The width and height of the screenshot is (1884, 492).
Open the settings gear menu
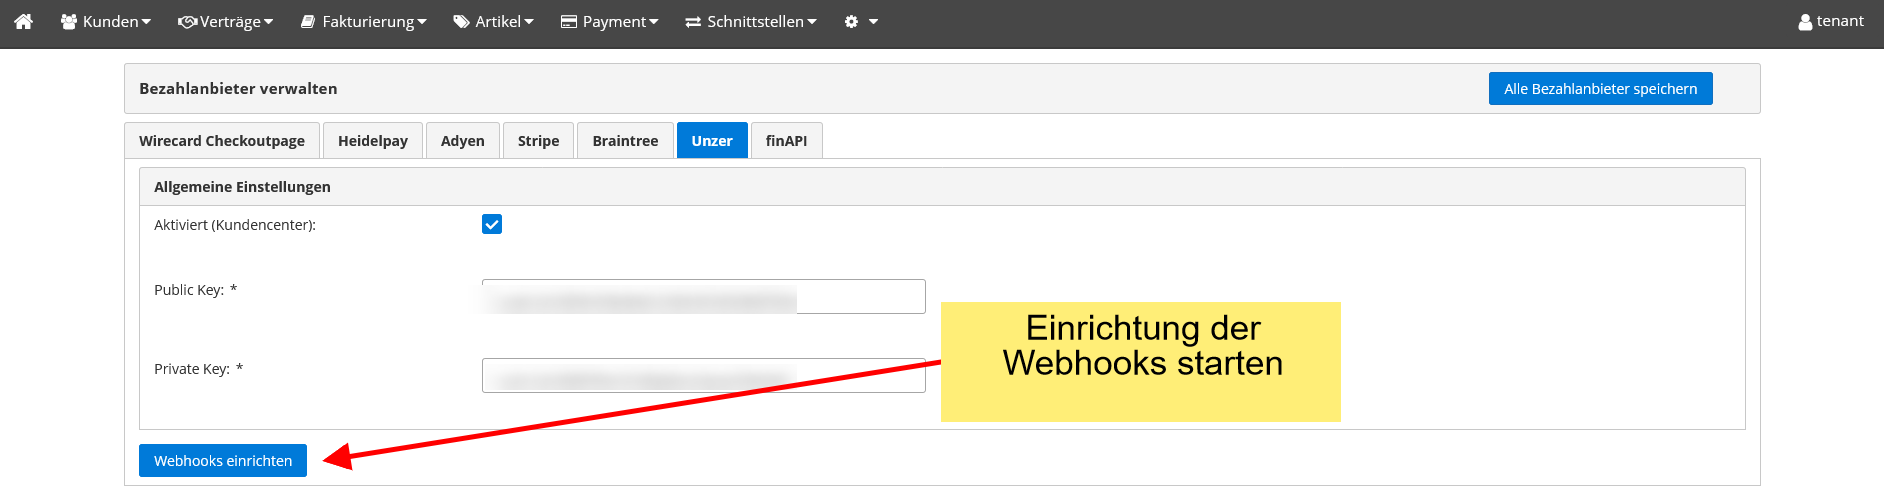(860, 21)
